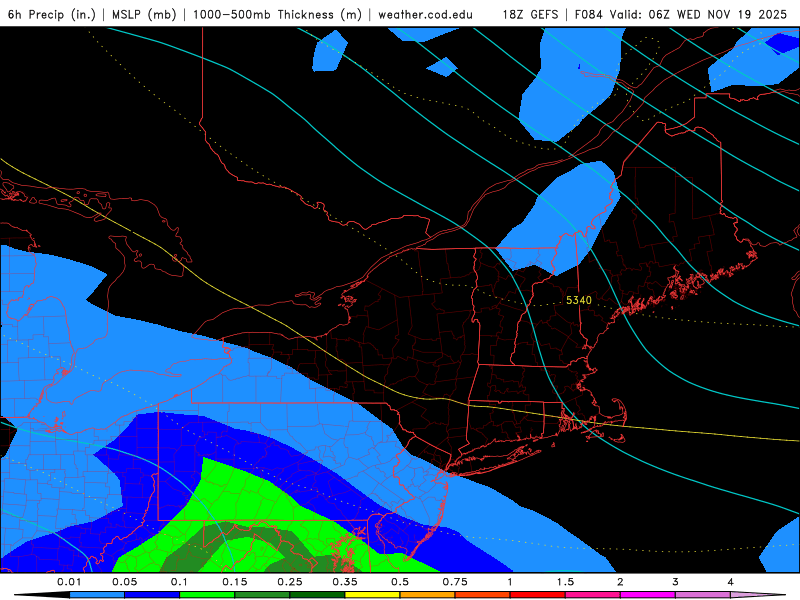Click the 0.35 legend value label
This screenshot has height=600, width=800.
coord(345,582)
